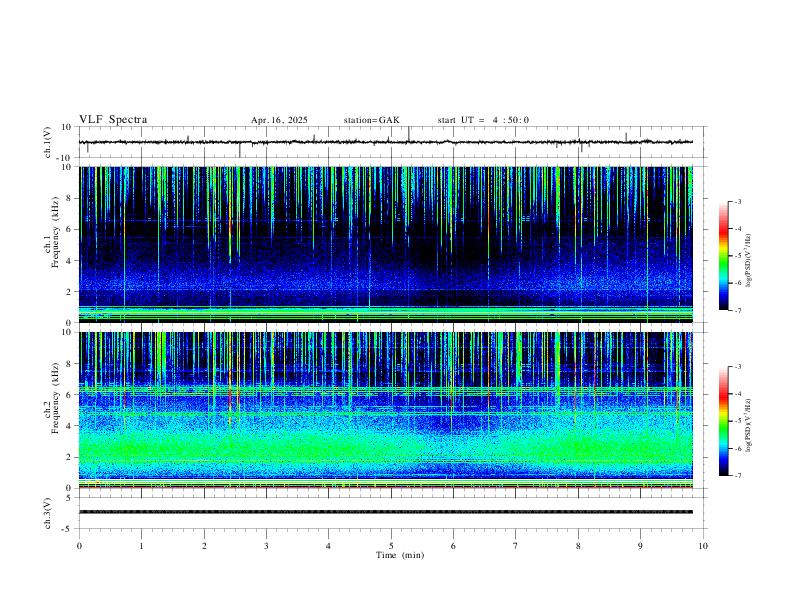Click the ch.3 voltage trace band
Image resolution: width=792 pixels, height=612 pixels.
[386, 512]
